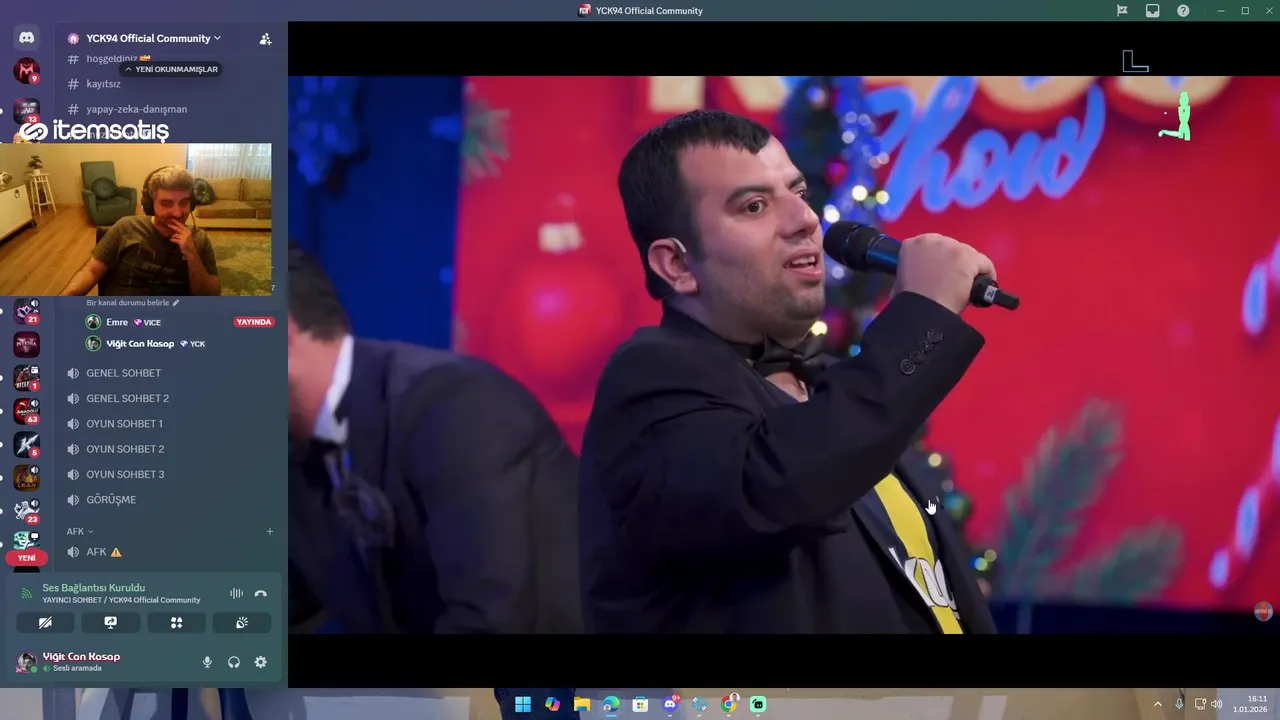This screenshot has height=720, width=1280.
Task: Open green app icon in taskbar
Action: [758, 704]
